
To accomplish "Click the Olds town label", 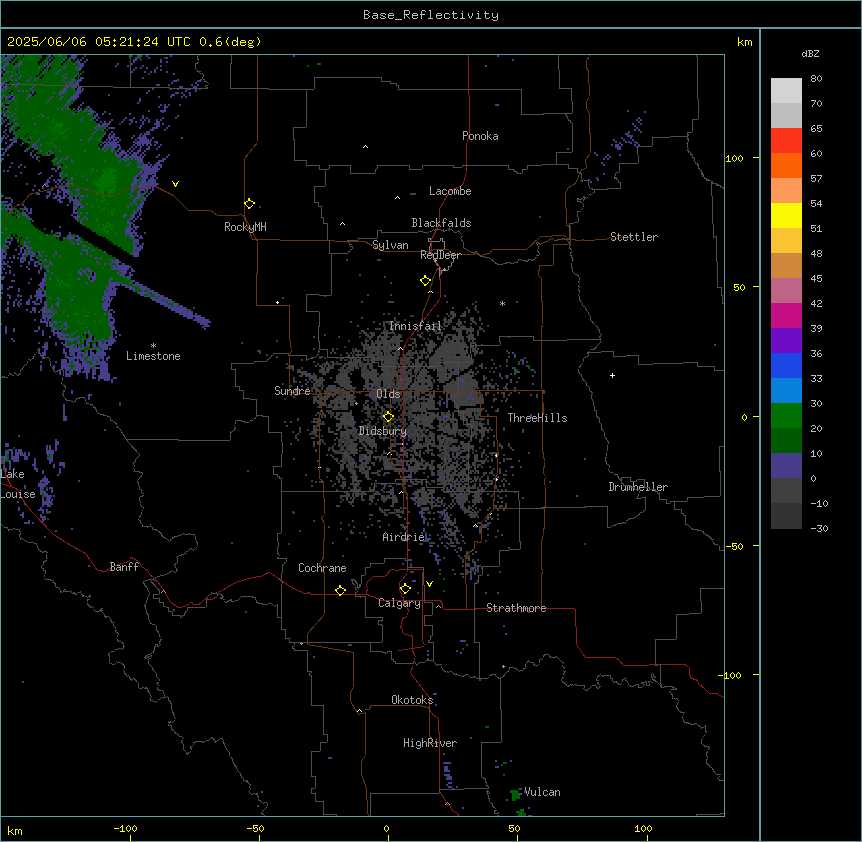I will point(388,394).
